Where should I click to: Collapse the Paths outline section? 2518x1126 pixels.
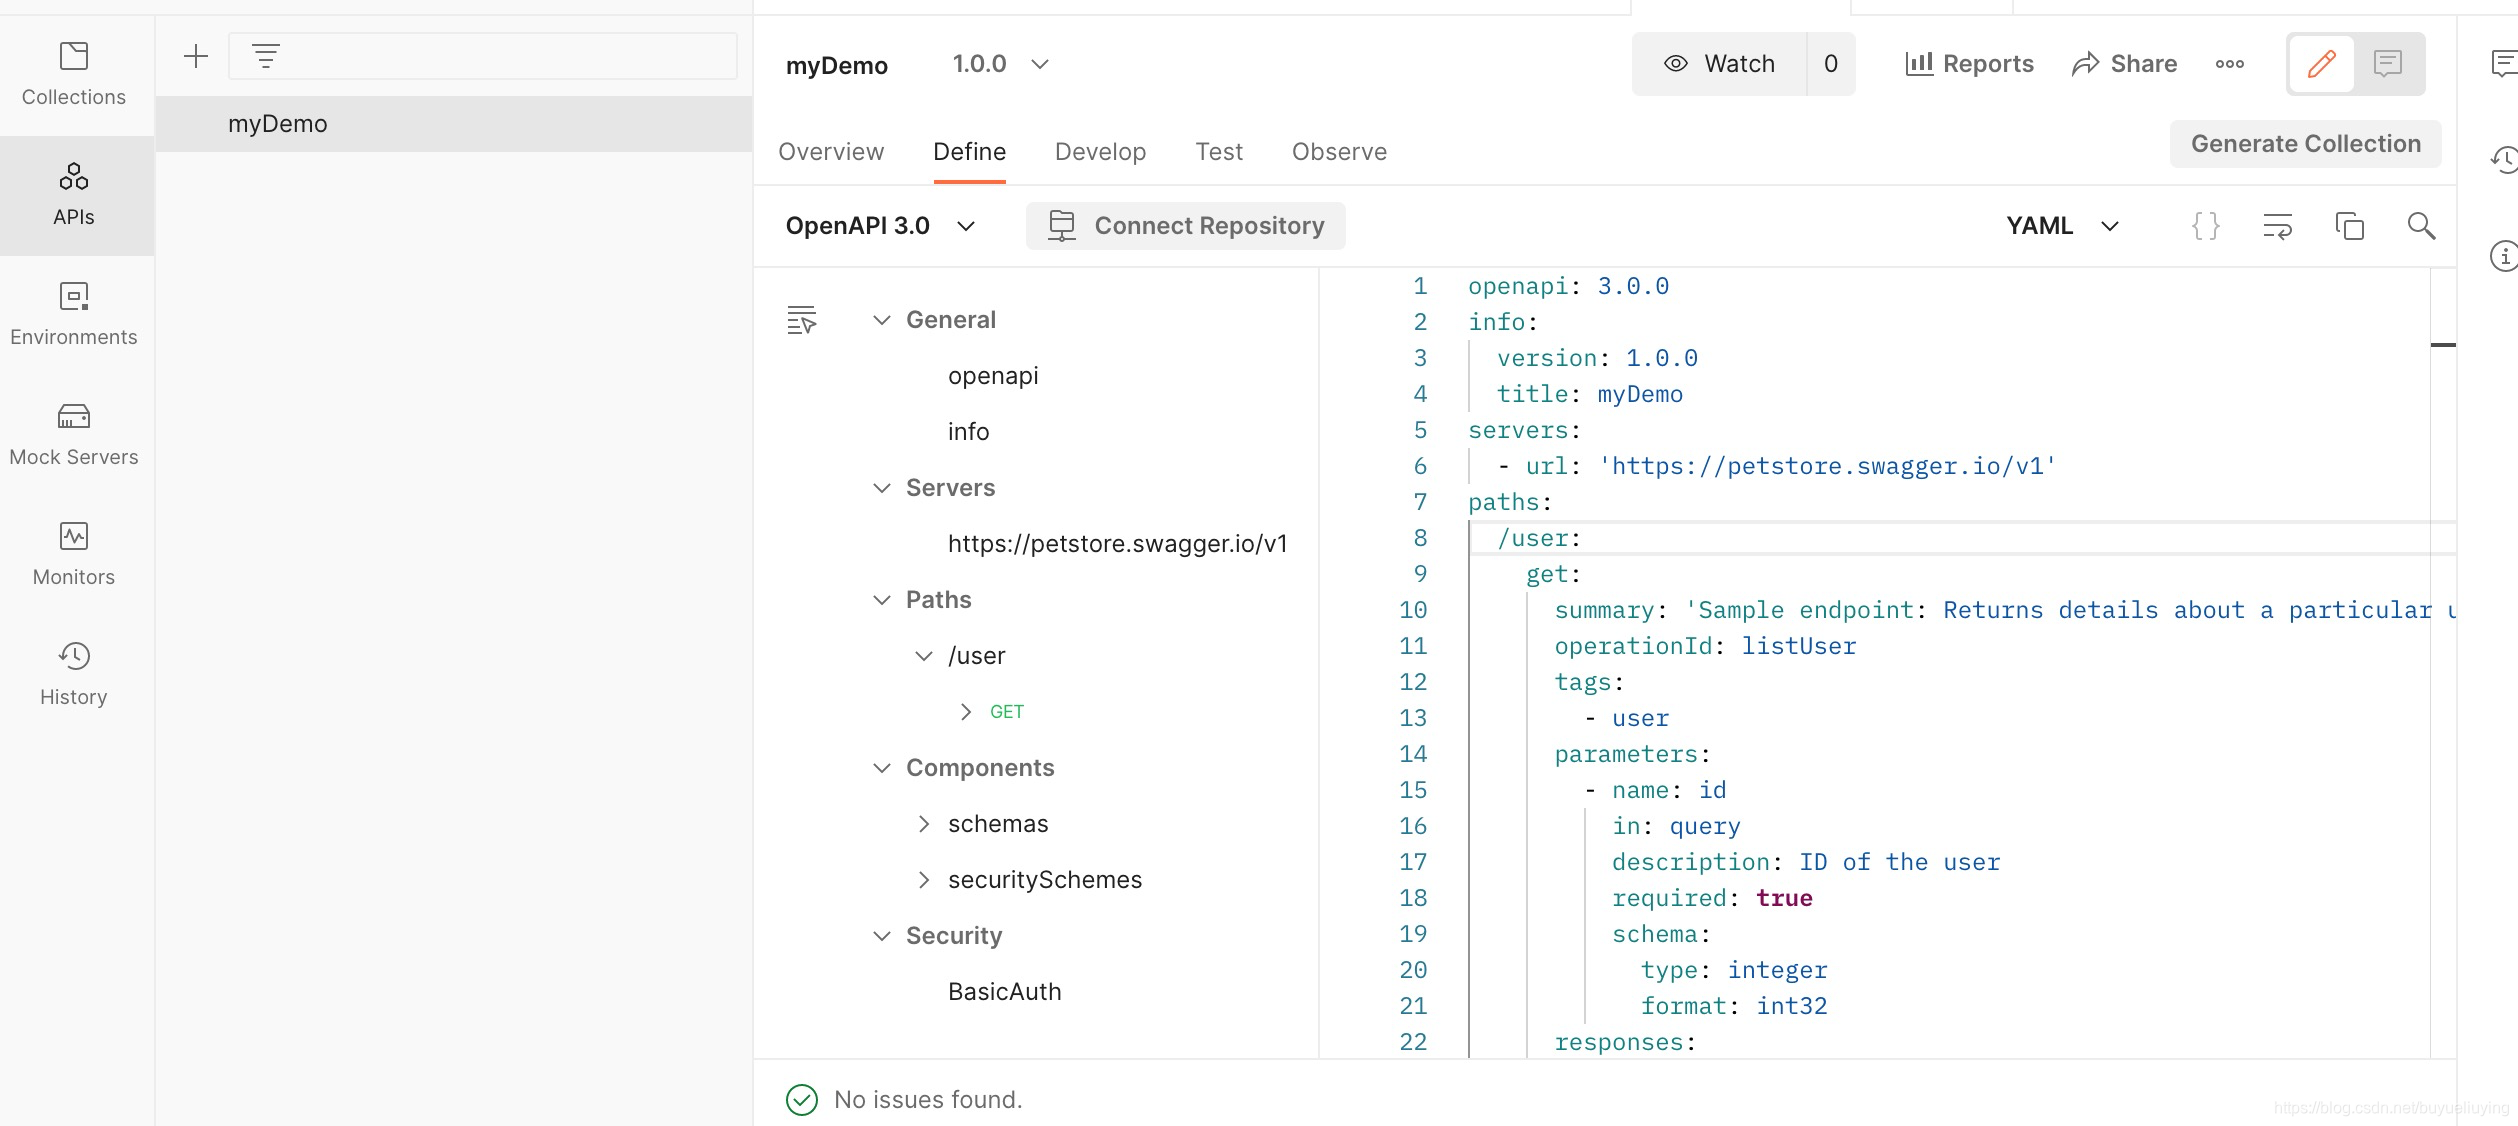pyautogui.click(x=881, y=600)
